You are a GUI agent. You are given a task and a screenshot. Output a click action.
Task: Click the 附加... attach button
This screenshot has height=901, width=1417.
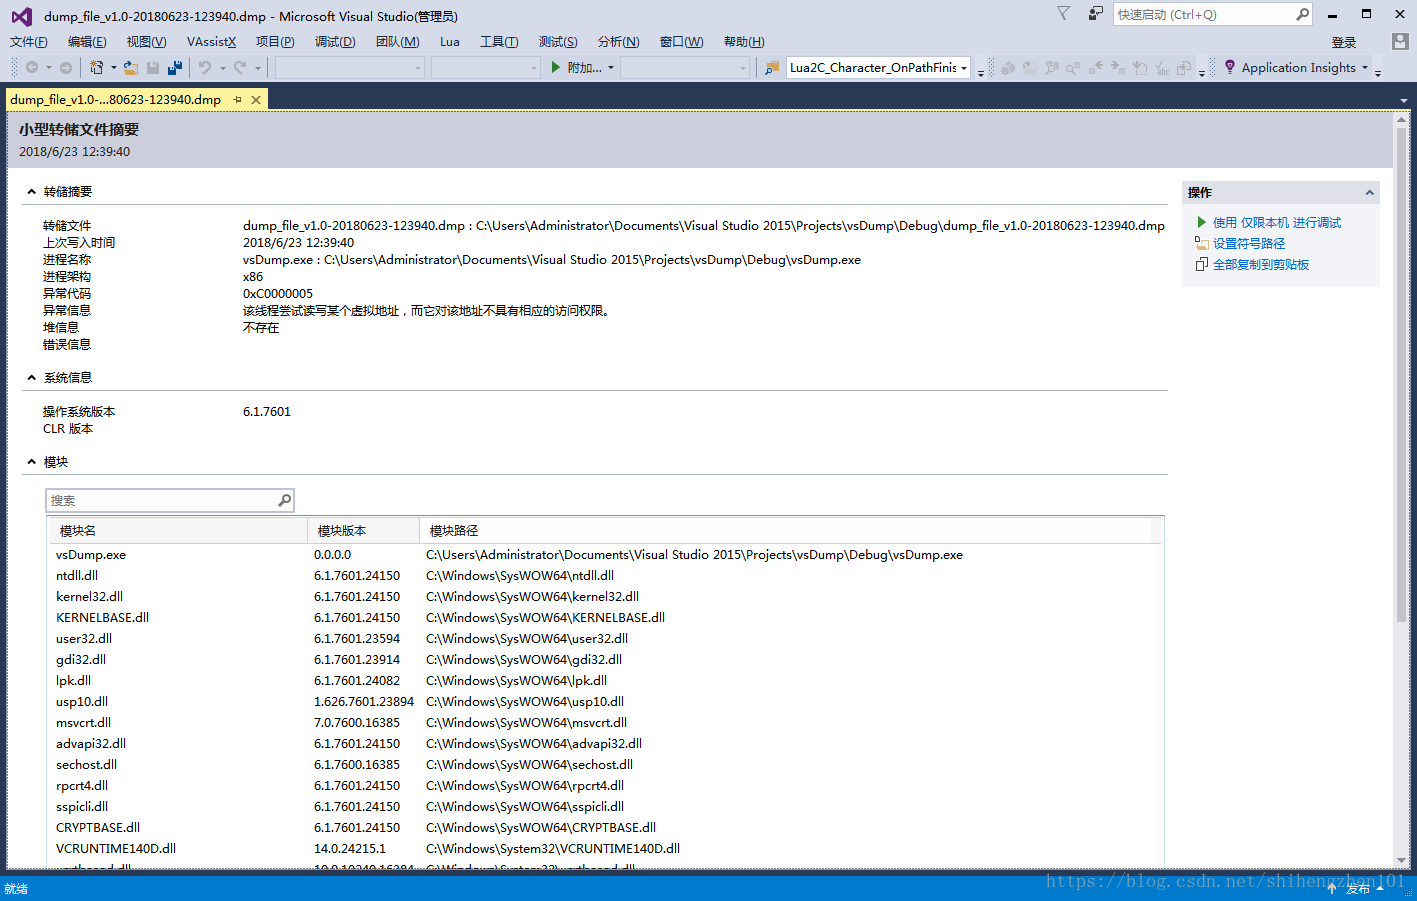click(584, 68)
